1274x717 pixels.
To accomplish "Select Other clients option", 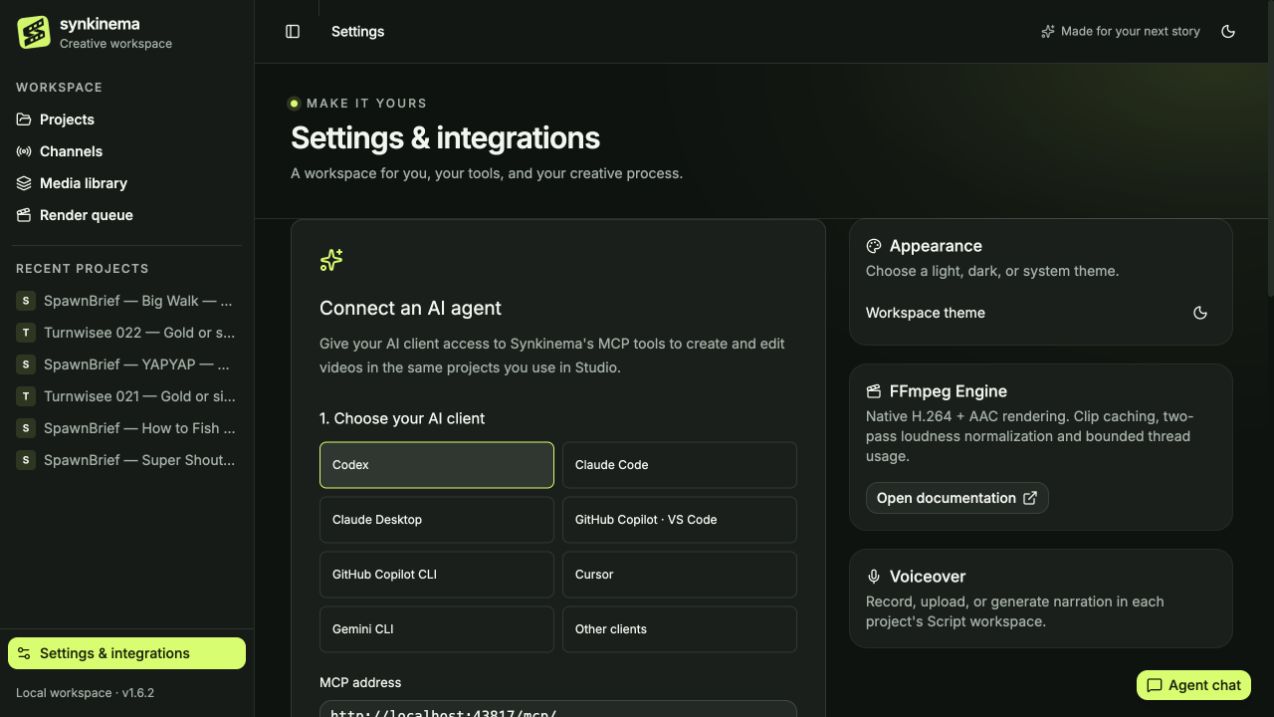I will coord(679,630).
